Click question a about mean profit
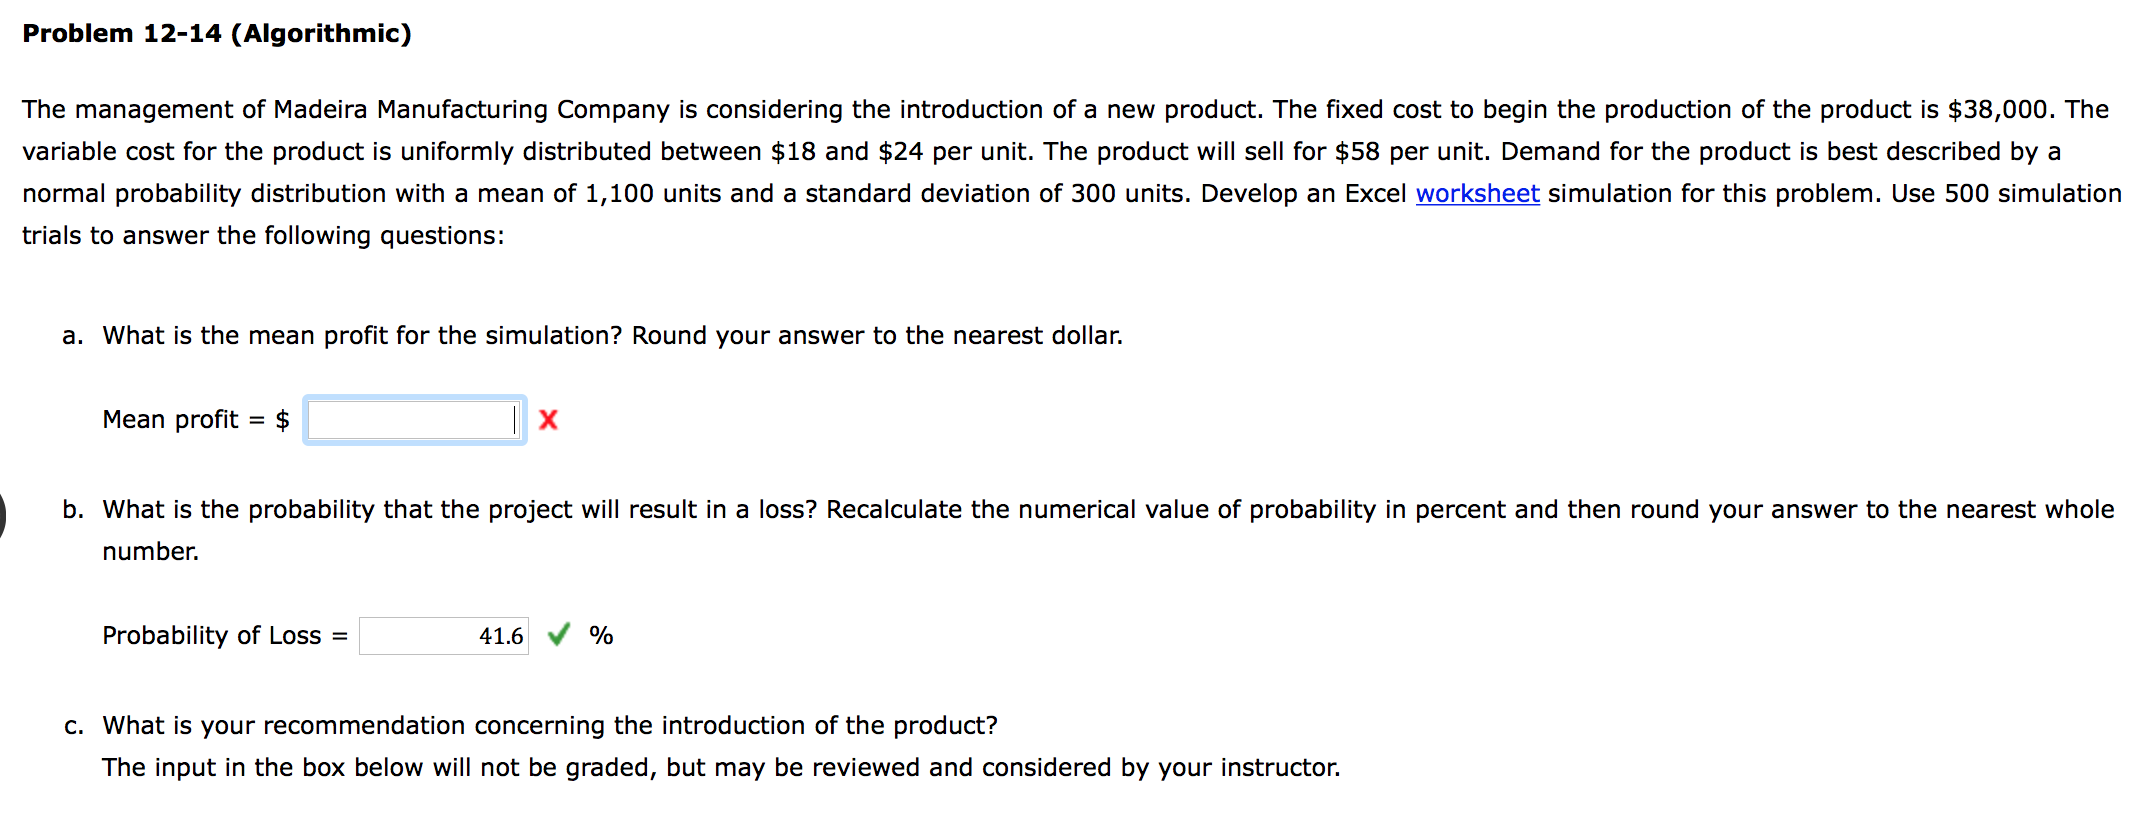This screenshot has height=824, width=2146. point(612,336)
